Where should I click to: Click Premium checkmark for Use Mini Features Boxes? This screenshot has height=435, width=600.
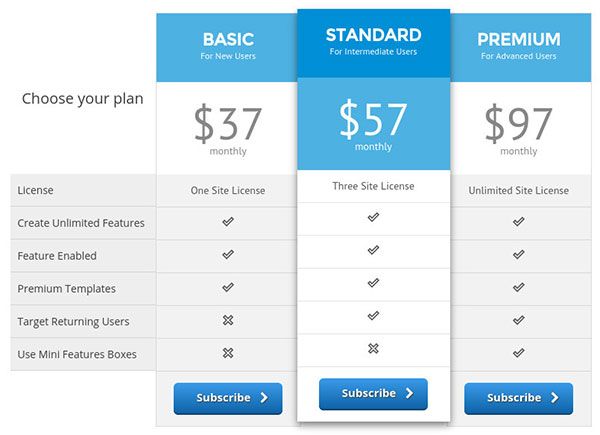(518, 353)
